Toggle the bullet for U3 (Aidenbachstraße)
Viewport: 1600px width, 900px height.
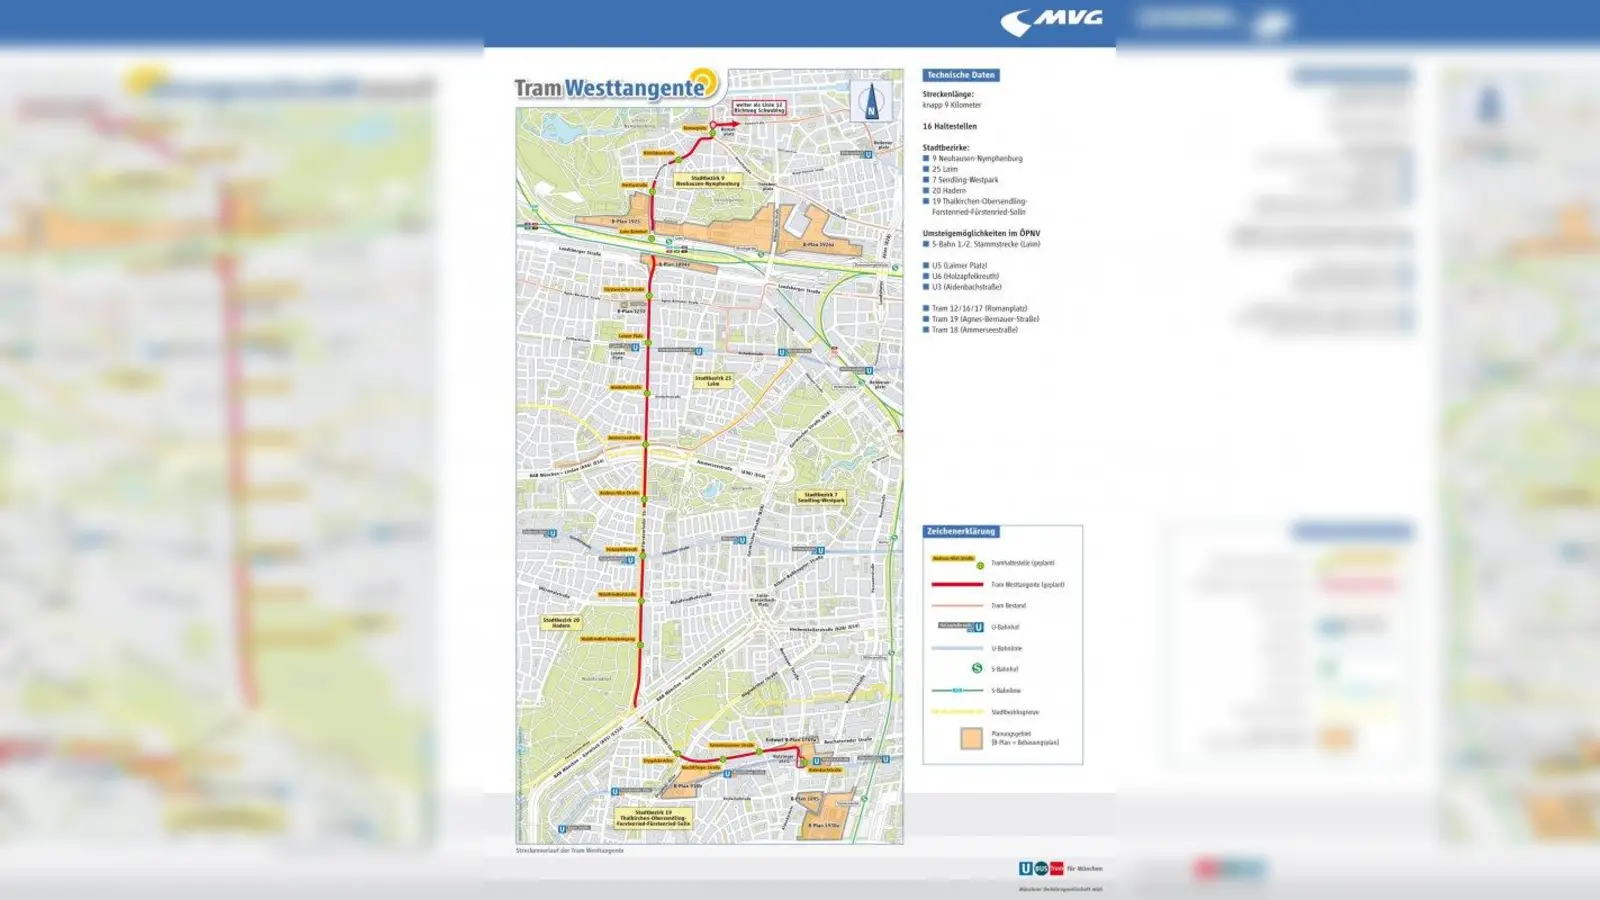[926, 287]
